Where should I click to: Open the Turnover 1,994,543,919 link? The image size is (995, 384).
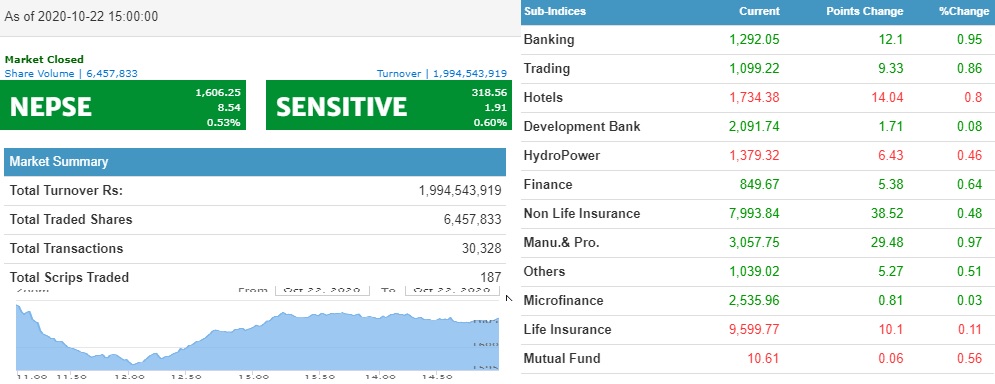pyautogui.click(x=442, y=74)
